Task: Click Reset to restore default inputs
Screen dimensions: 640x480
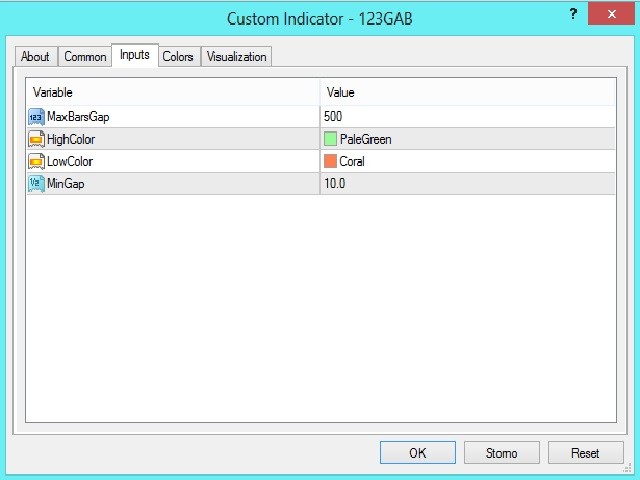Action: (x=585, y=453)
